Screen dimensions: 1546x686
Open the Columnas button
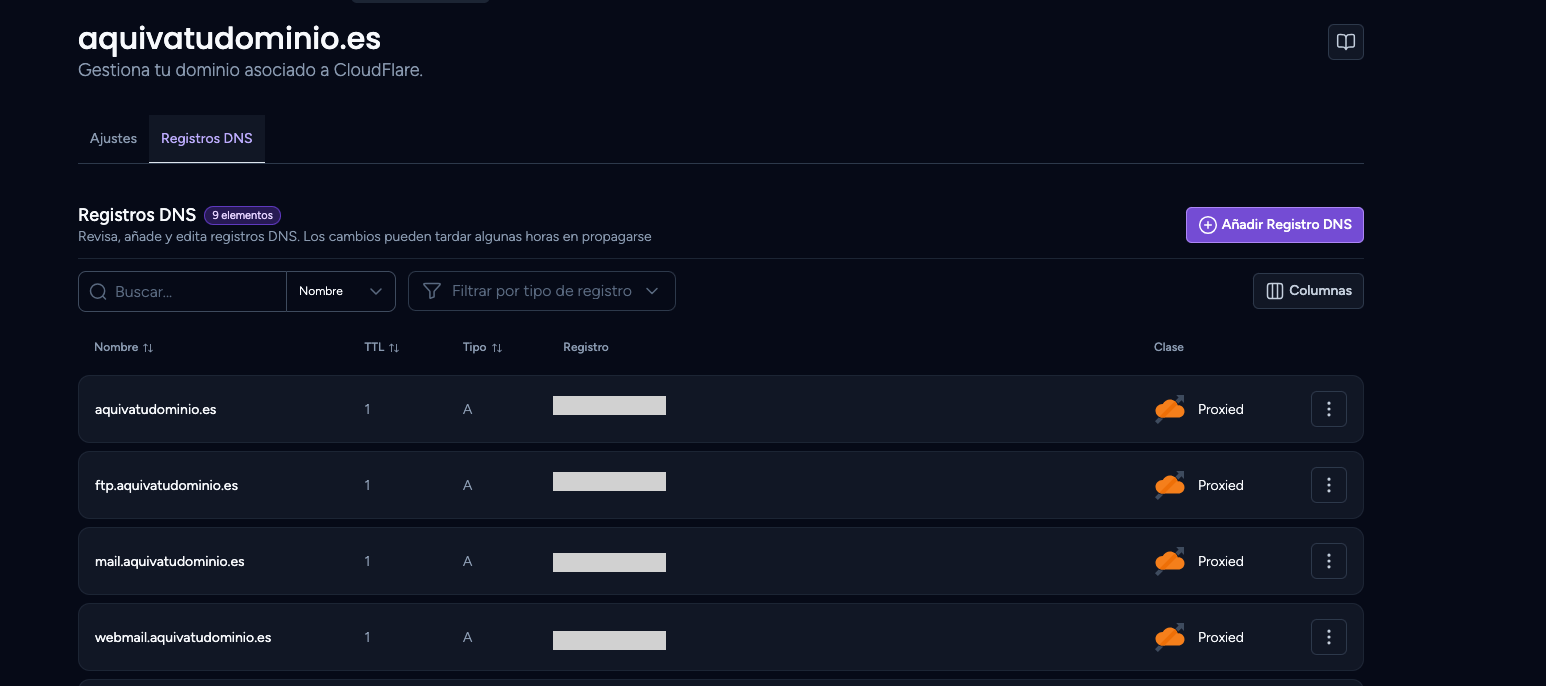pyautogui.click(x=1308, y=291)
